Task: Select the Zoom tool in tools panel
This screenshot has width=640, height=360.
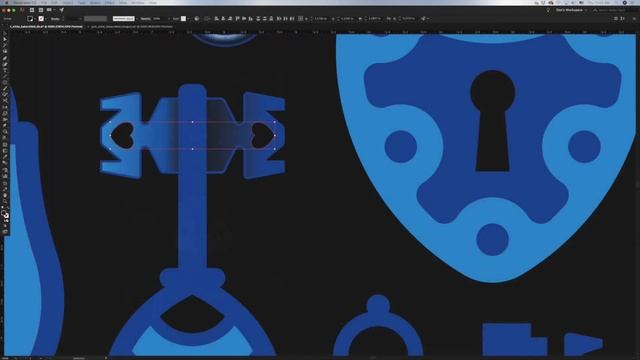Action: coord(5,201)
